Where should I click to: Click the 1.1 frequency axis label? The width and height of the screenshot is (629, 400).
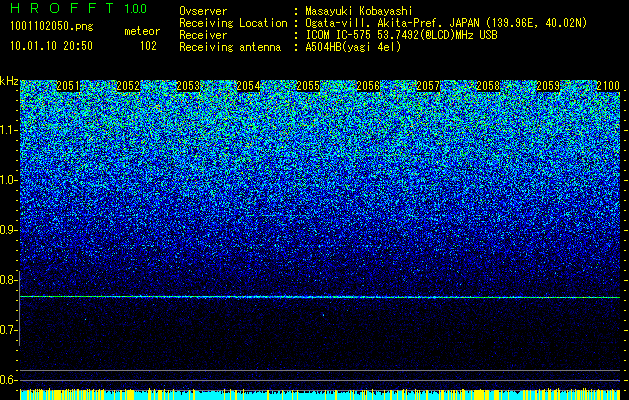(9, 130)
